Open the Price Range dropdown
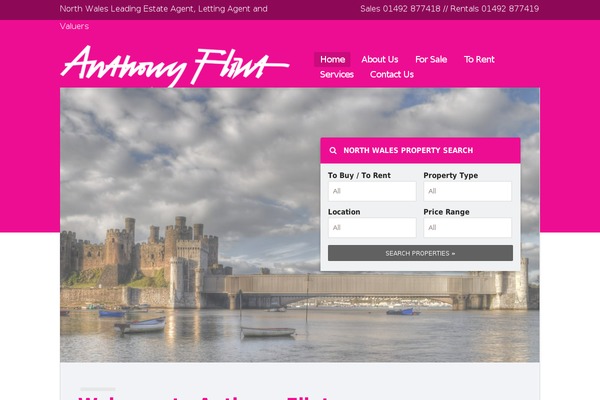 tap(467, 227)
